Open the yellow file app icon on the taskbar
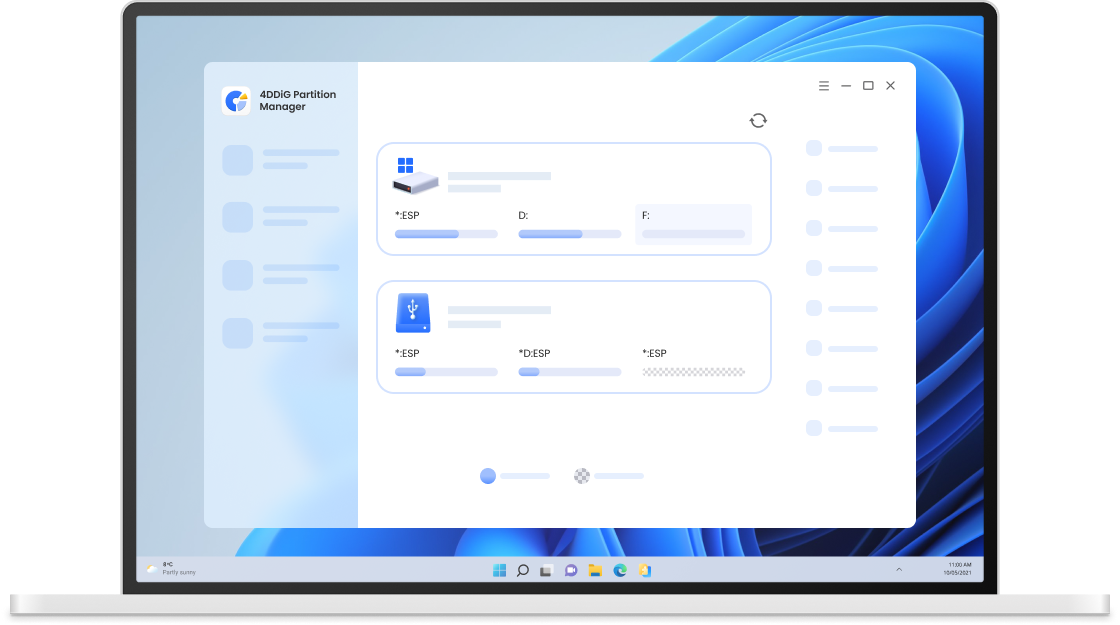This screenshot has width=1120, height=625. [644, 570]
